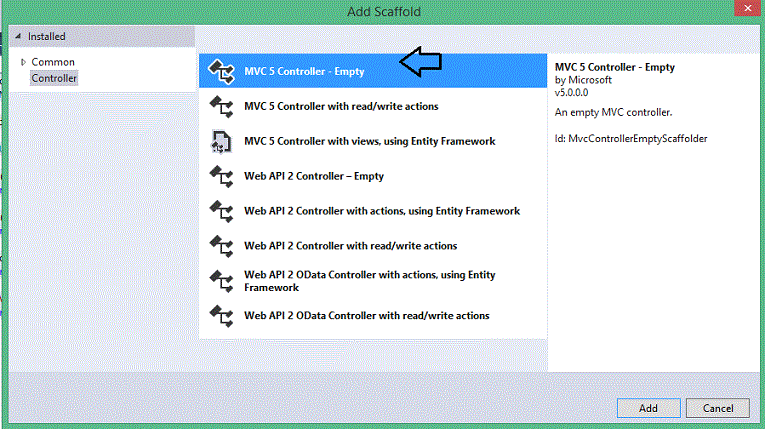The width and height of the screenshot is (765, 429).
Task: Select the Common tree item
Action: click(53, 62)
